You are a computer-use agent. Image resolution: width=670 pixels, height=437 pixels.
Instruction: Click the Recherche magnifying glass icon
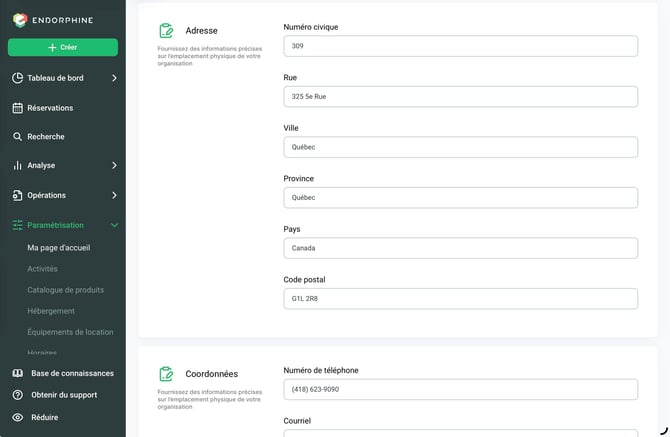point(17,137)
